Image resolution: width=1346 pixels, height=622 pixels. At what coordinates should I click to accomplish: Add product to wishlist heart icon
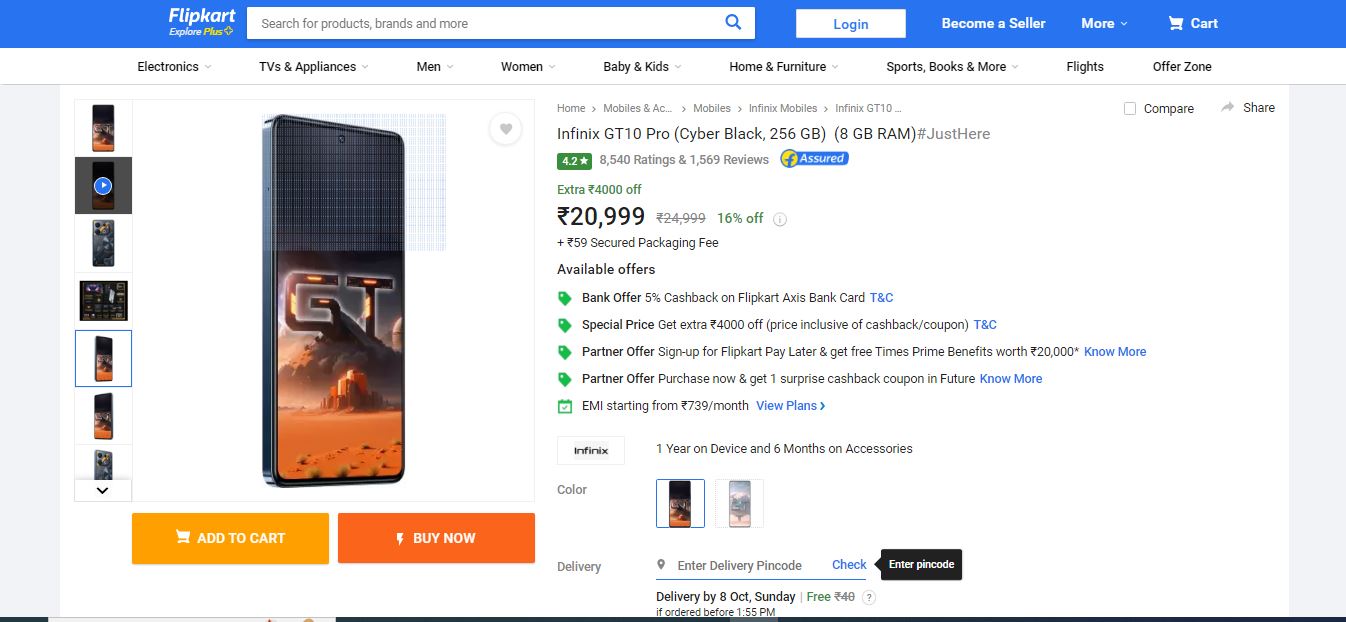click(505, 129)
